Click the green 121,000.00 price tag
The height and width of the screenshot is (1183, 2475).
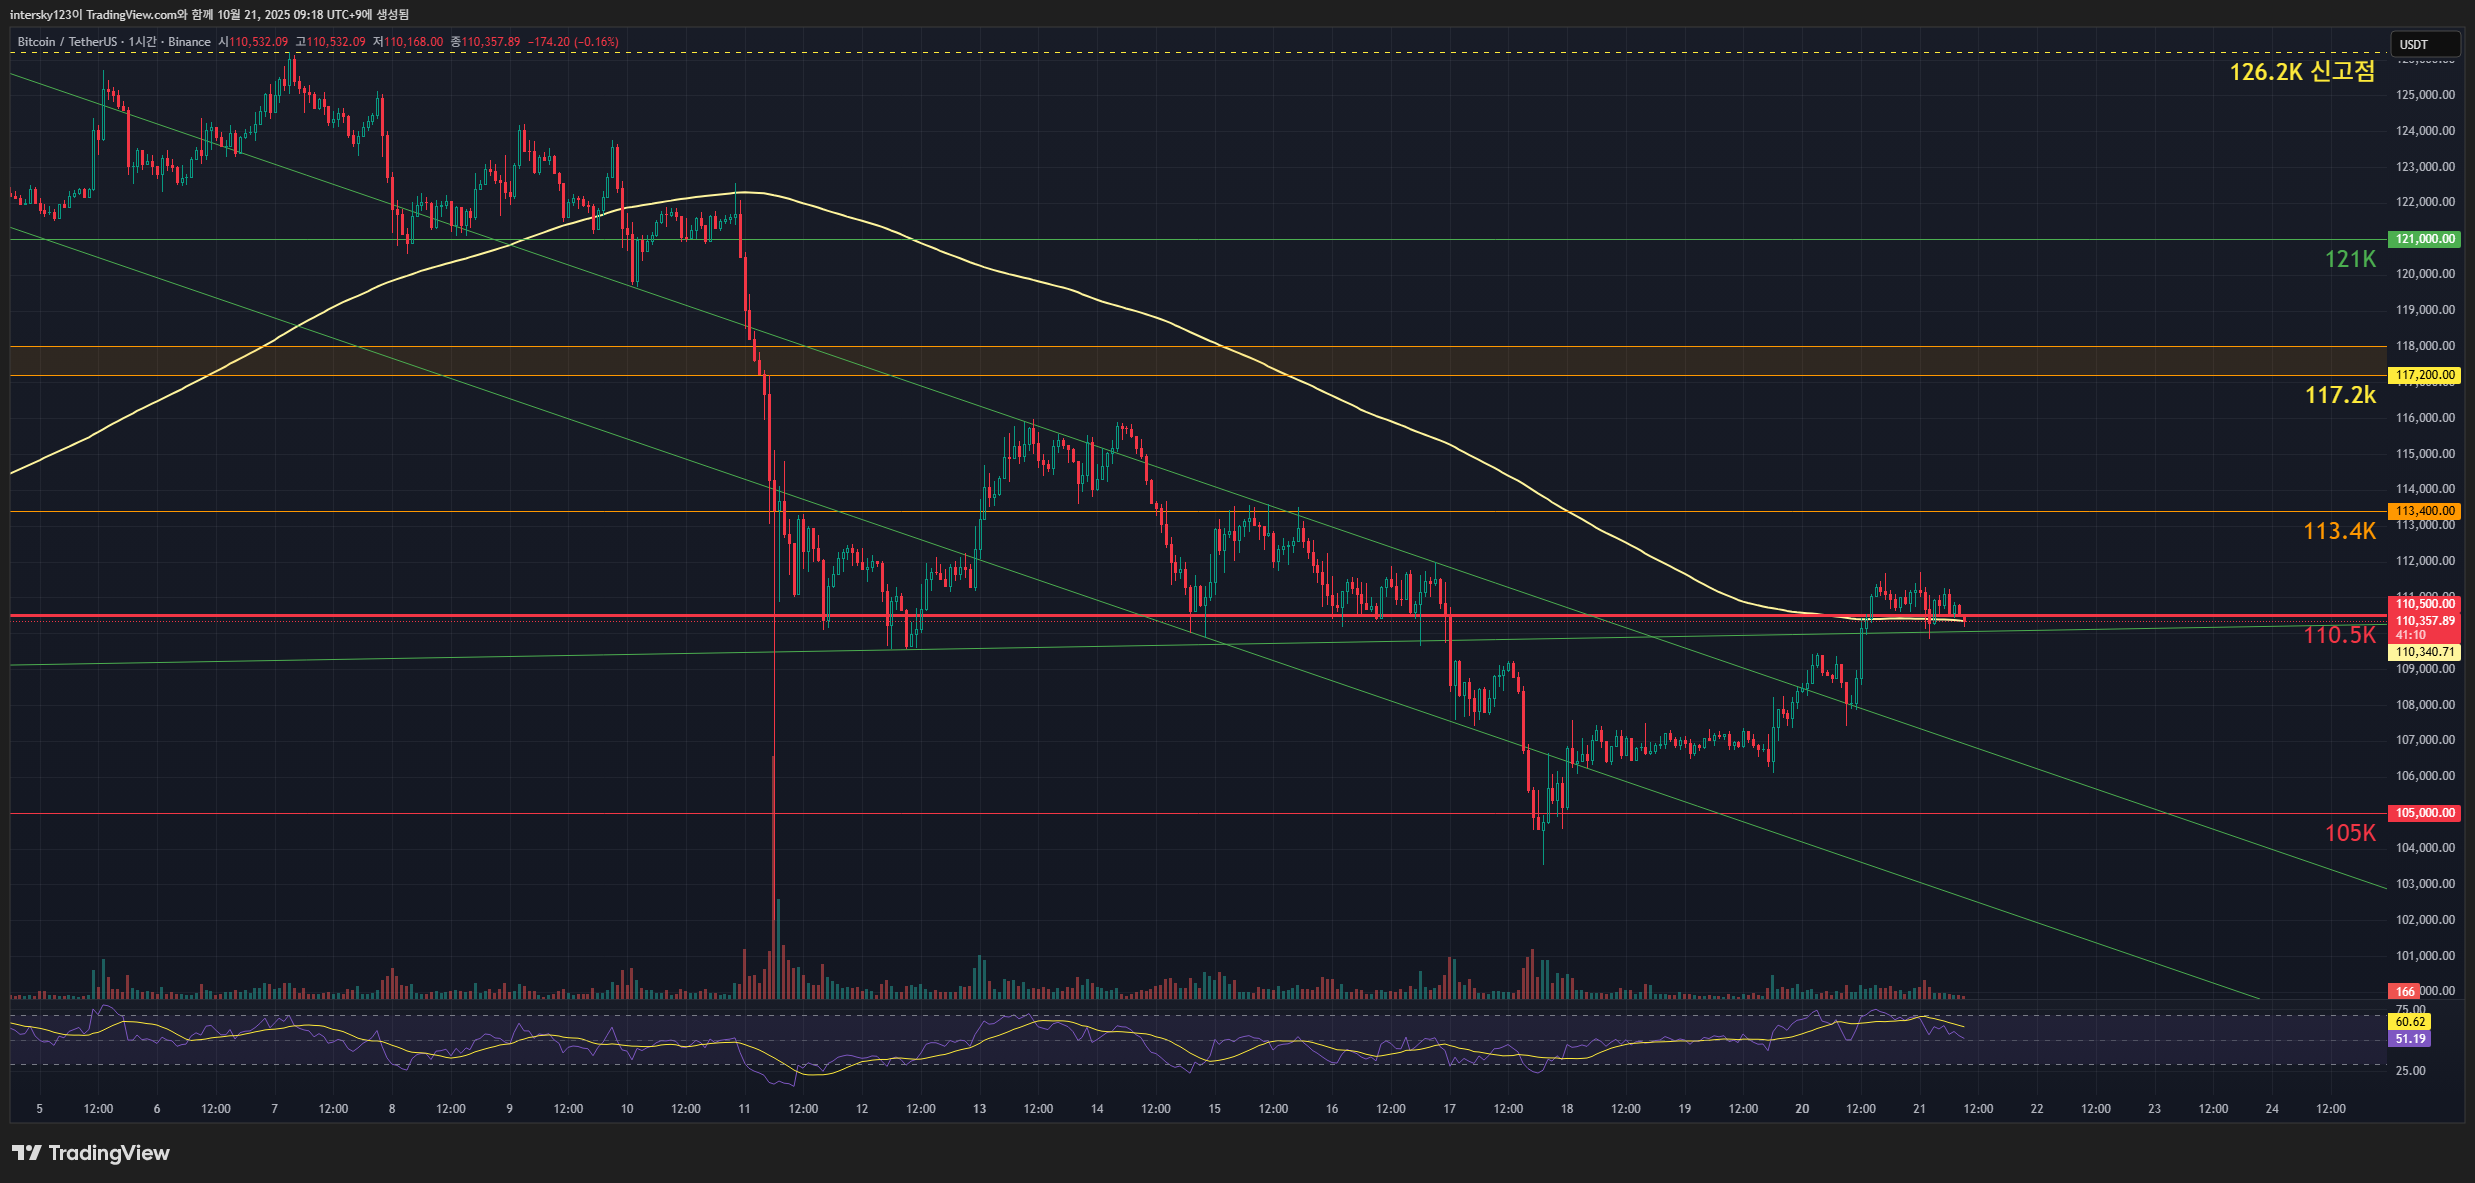(x=2424, y=239)
